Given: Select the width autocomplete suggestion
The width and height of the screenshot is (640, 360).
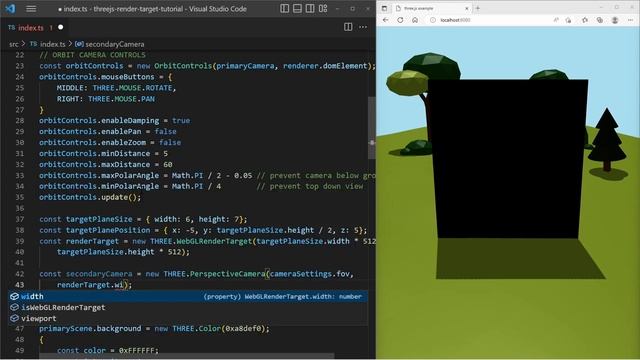Looking at the screenshot, I should point(188,296).
